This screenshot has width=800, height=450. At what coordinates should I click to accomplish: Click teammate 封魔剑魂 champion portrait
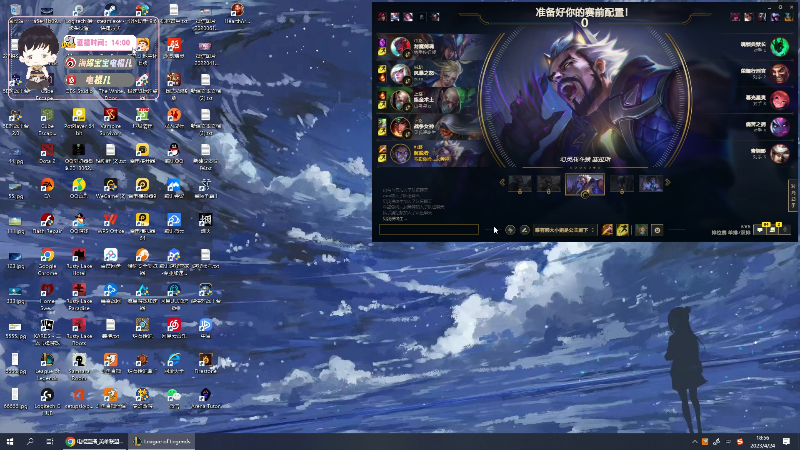click(400, 46)
